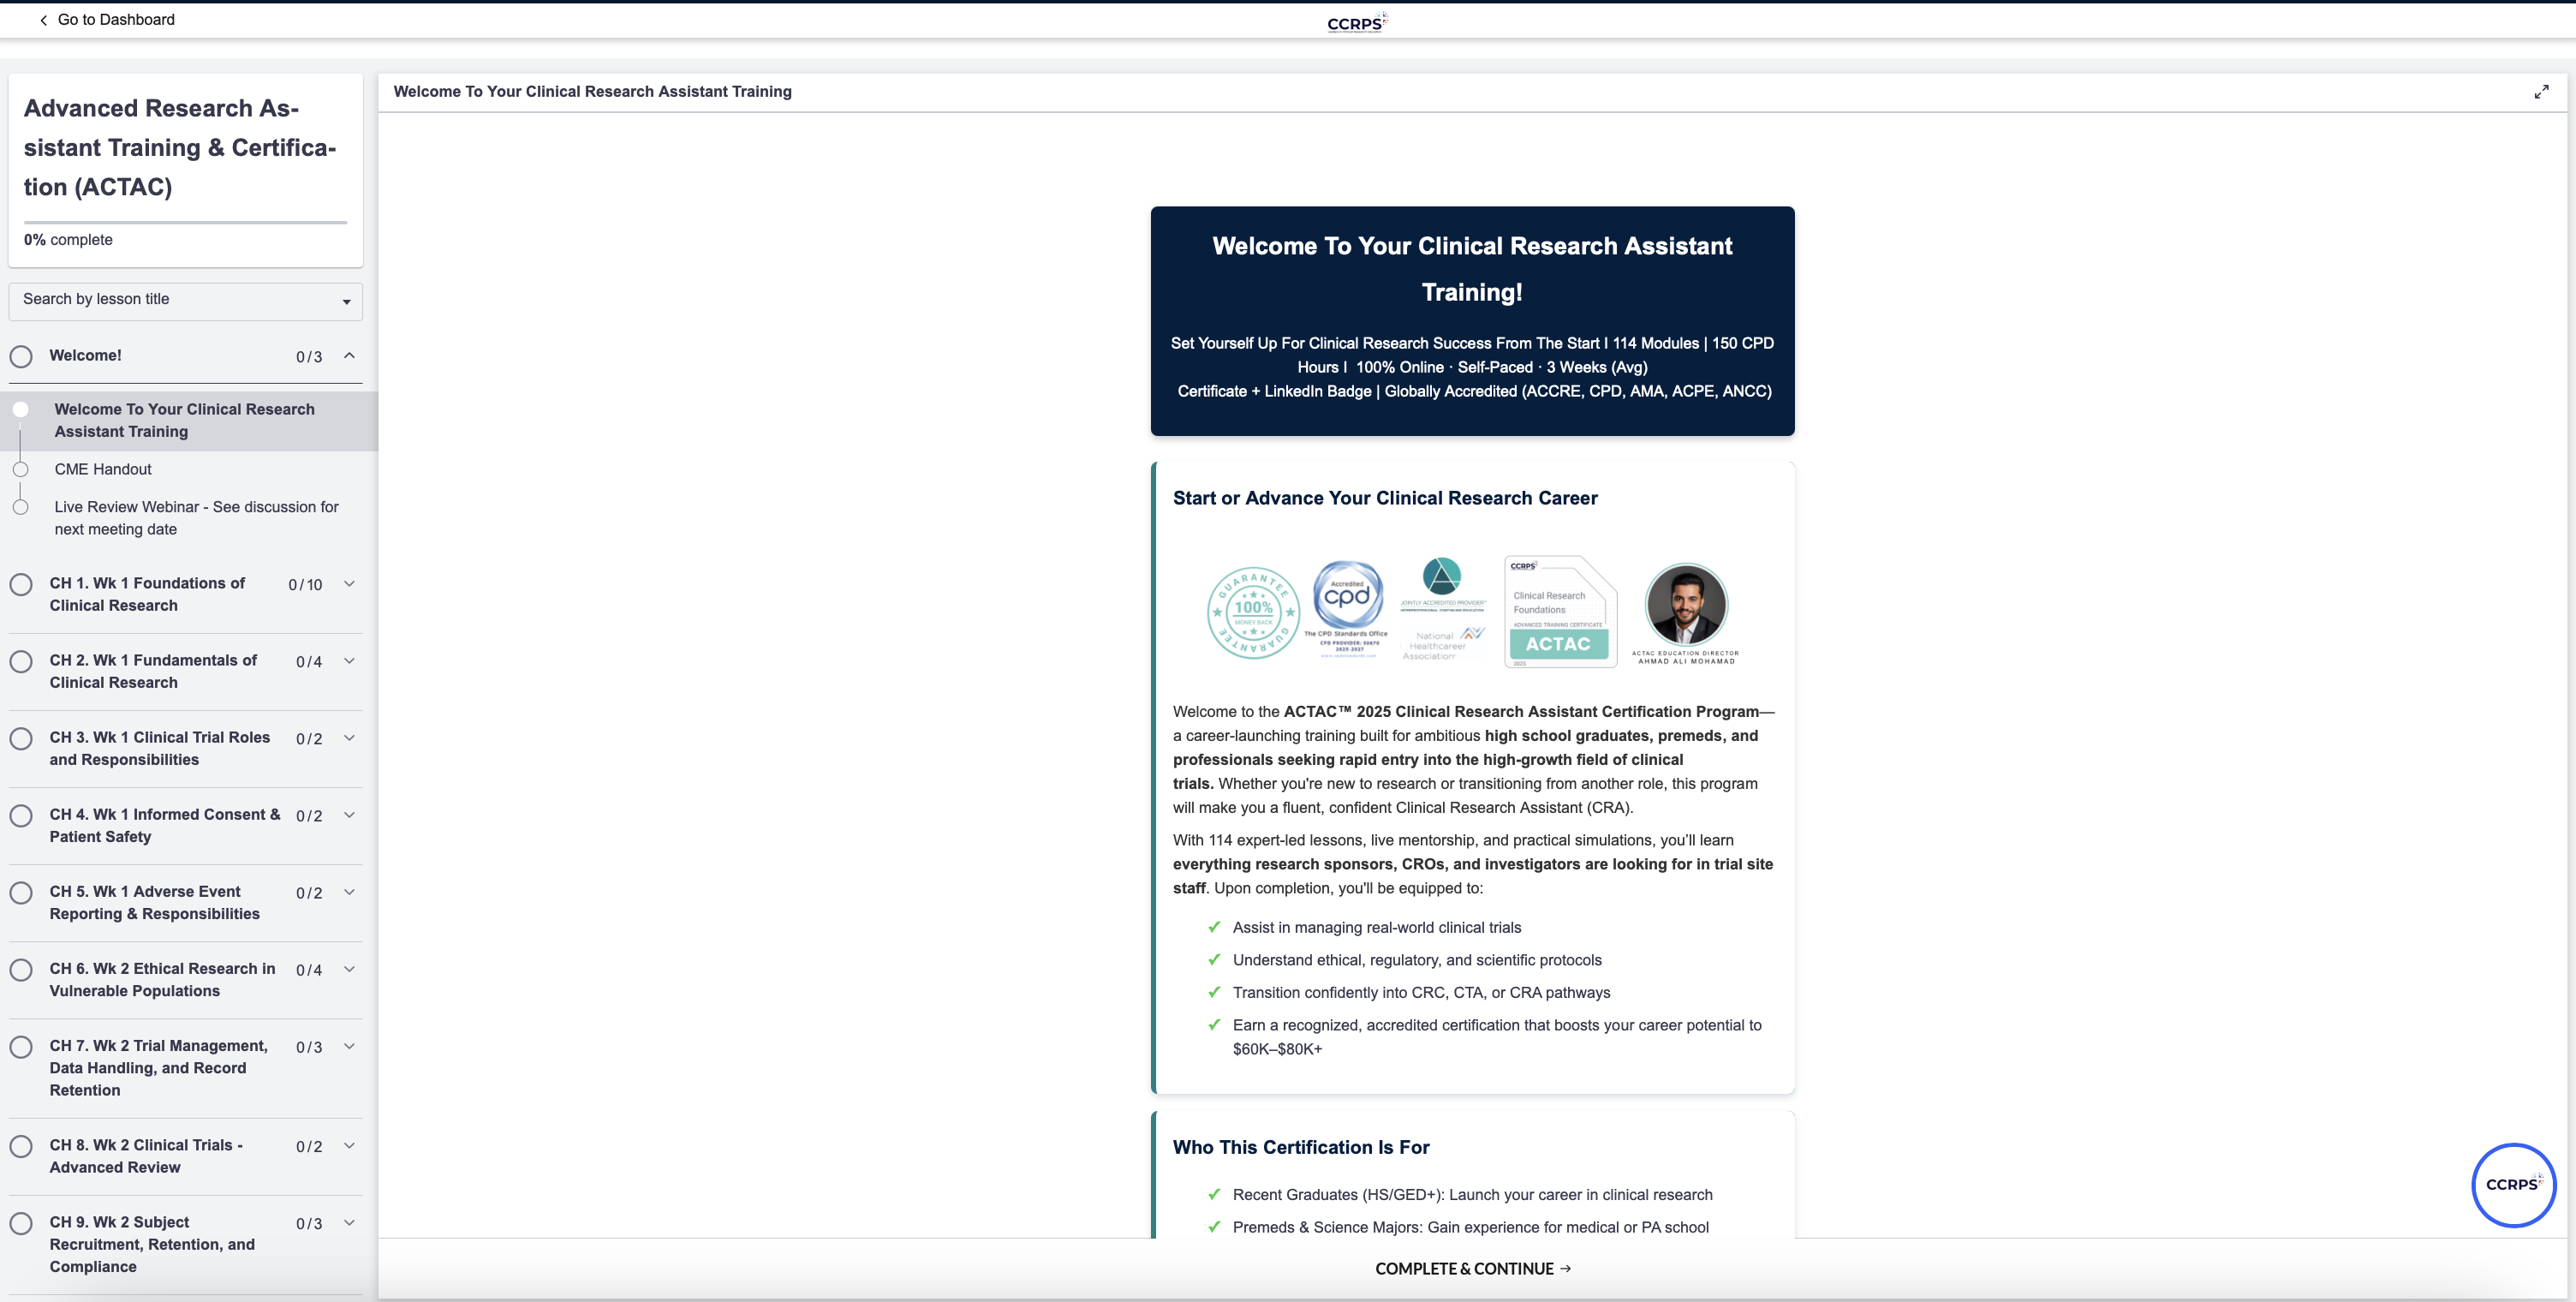The width and height of the screenshot is (2576, 1302).
Task: Click the Live Review Webinar lesson status dot
Action: (20, 507)
